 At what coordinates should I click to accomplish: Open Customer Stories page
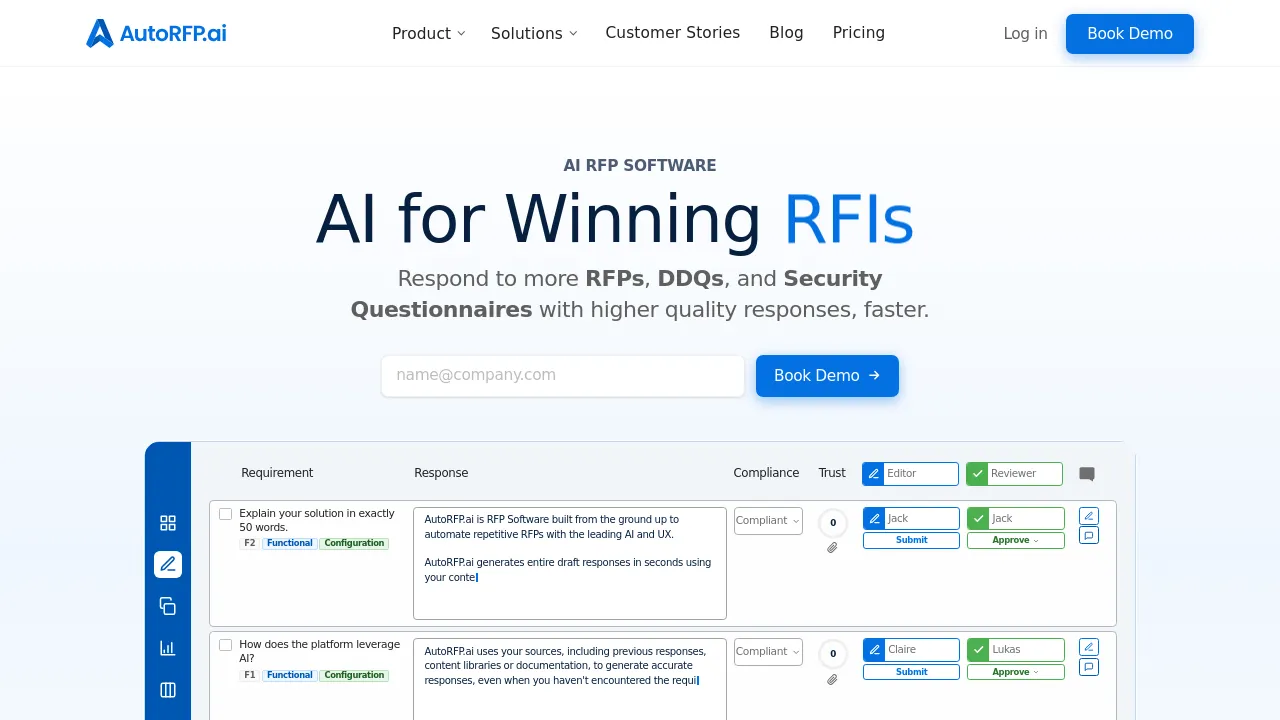(x=673, y=33)
